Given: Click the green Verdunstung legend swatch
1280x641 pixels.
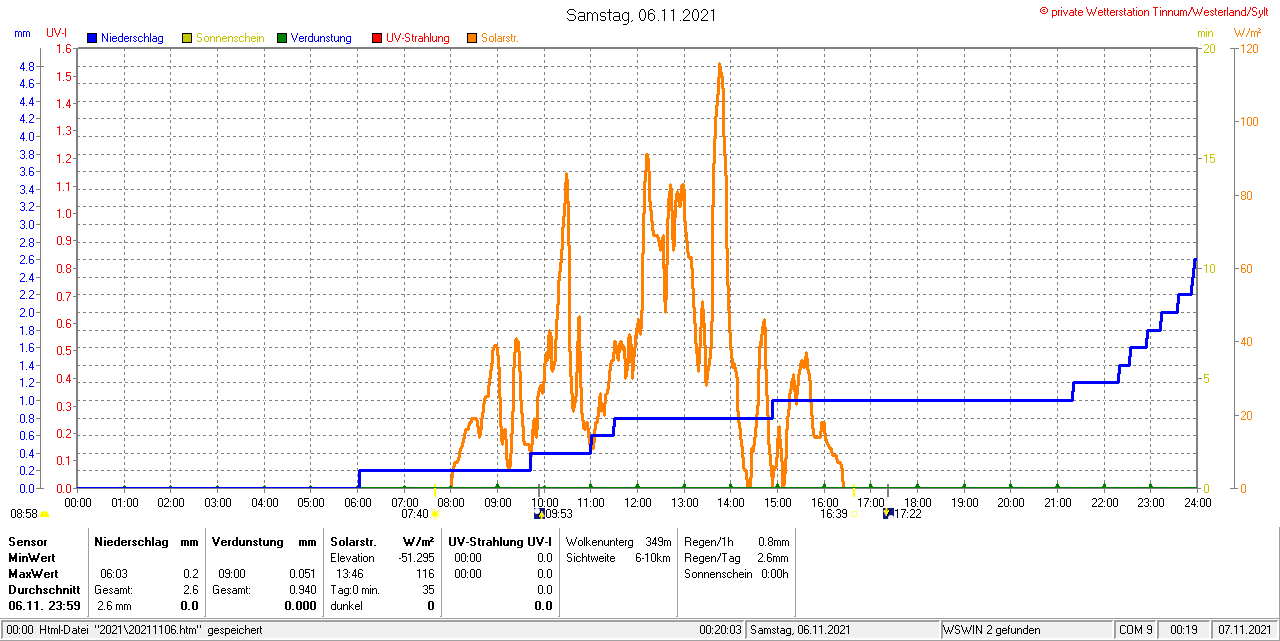Looking at the screenshot, I should click(282, 38).
